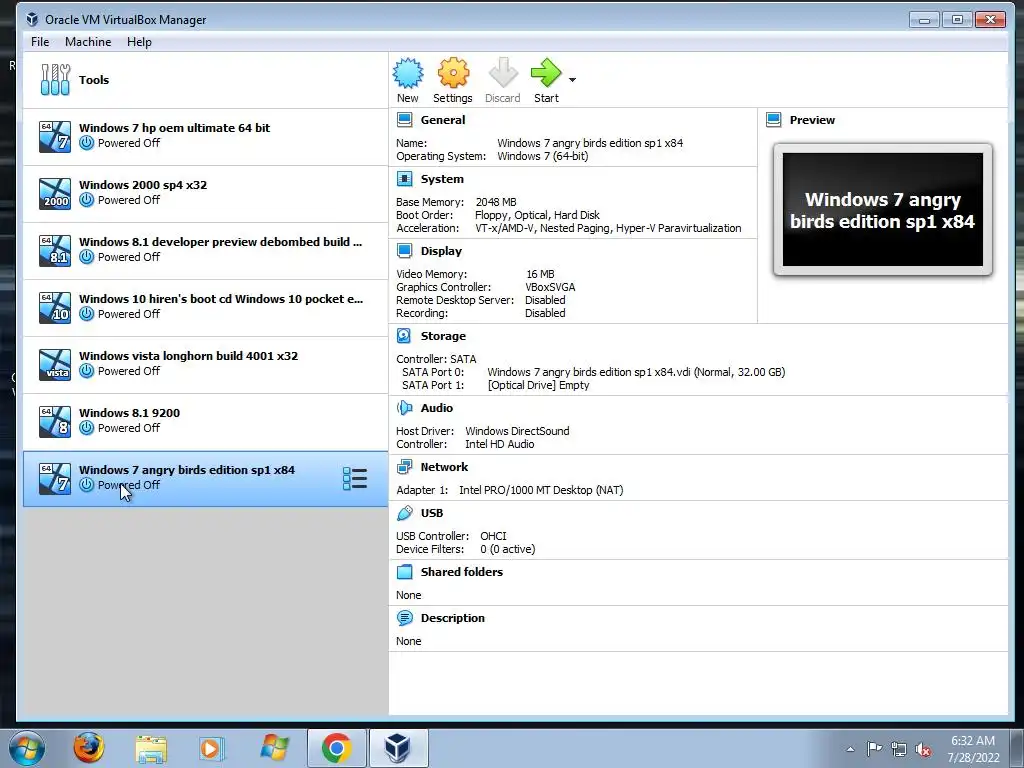Start the selected VM with green arrow
Image resolution: width=1024 pixels, height=768 pixels.
click(x=546, y=73)
